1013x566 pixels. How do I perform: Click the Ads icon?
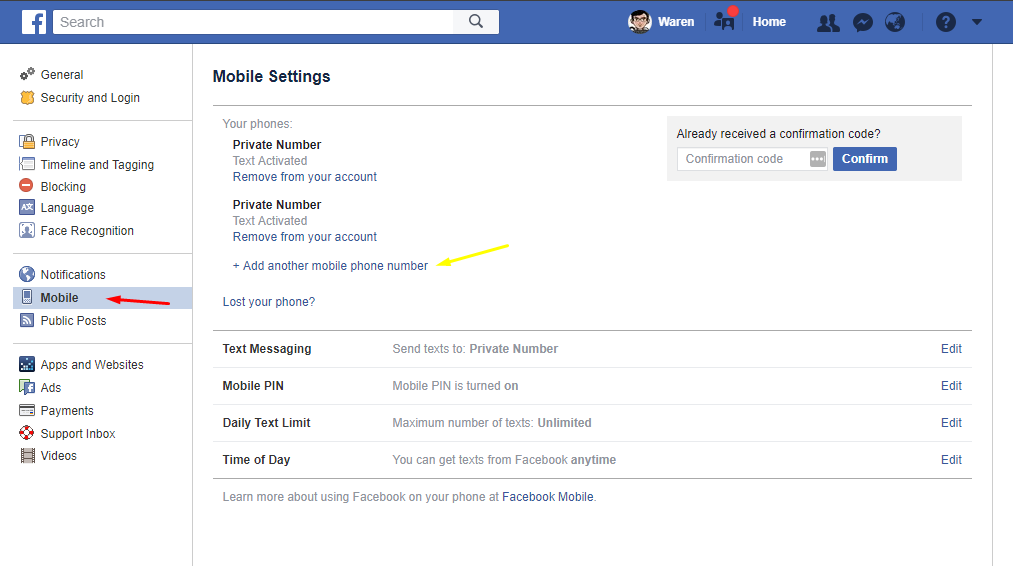pos(27,387)
